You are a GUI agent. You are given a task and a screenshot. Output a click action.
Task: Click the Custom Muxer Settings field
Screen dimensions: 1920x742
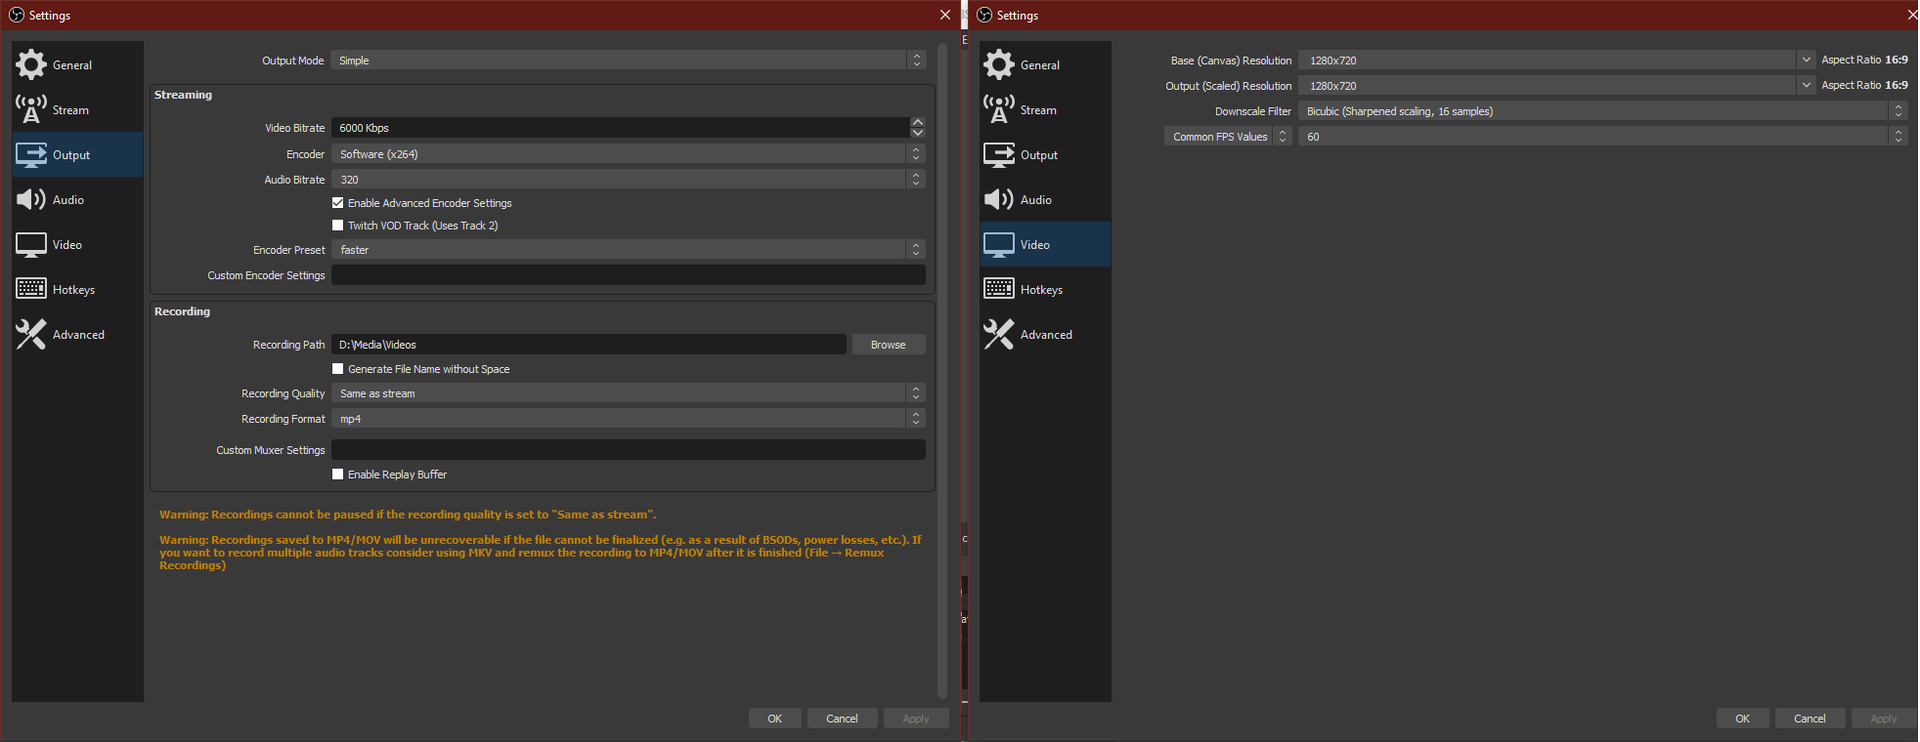628,450
